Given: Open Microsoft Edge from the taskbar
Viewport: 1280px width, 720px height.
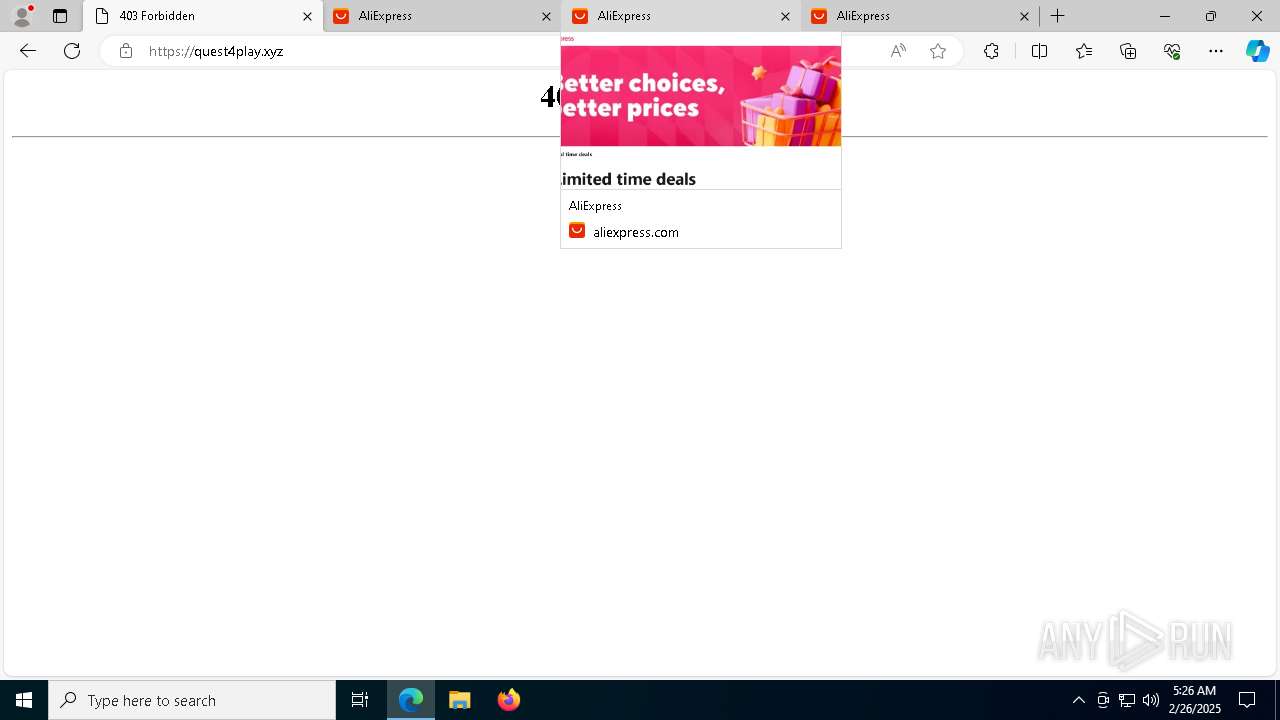Looking at the screenshot, I should [x=411, y=700].
